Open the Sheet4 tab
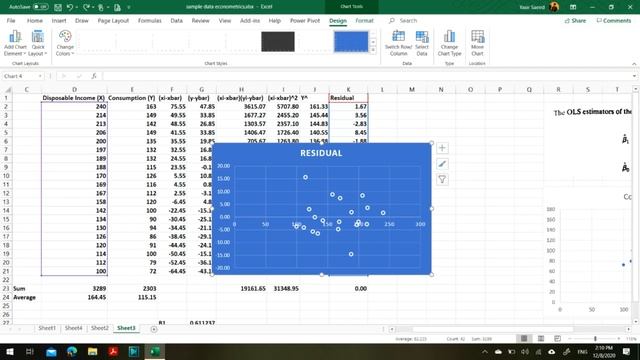This screenshot has height=360, width=640. 73,328
